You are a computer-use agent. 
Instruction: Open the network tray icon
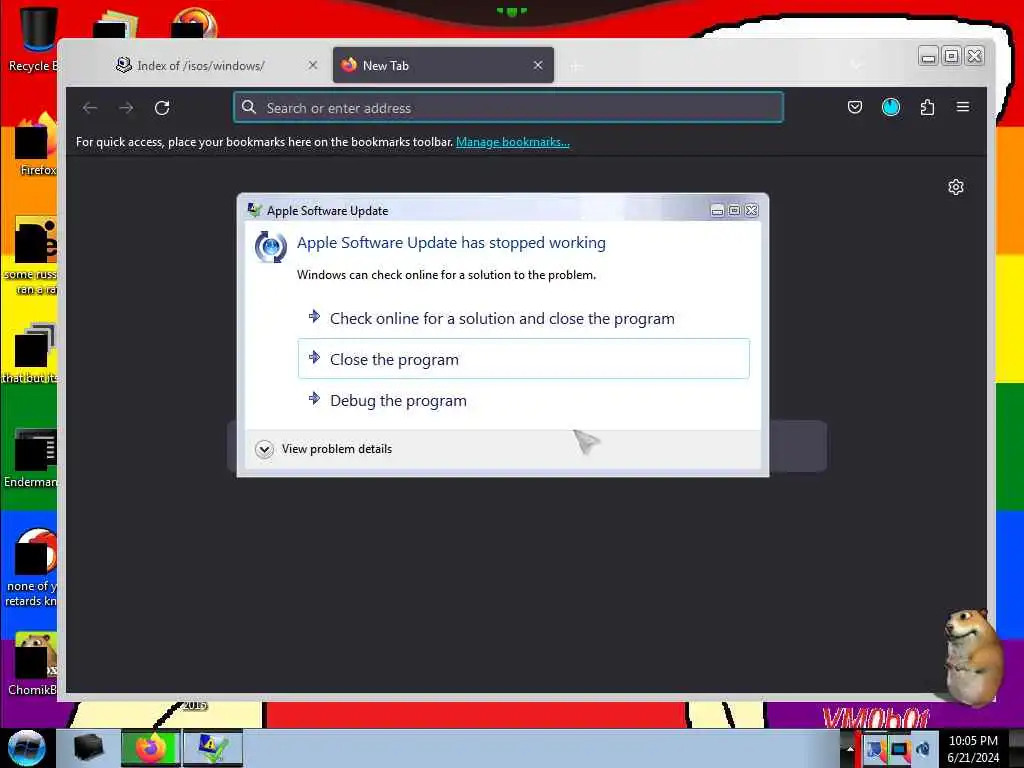coord(899,750)
